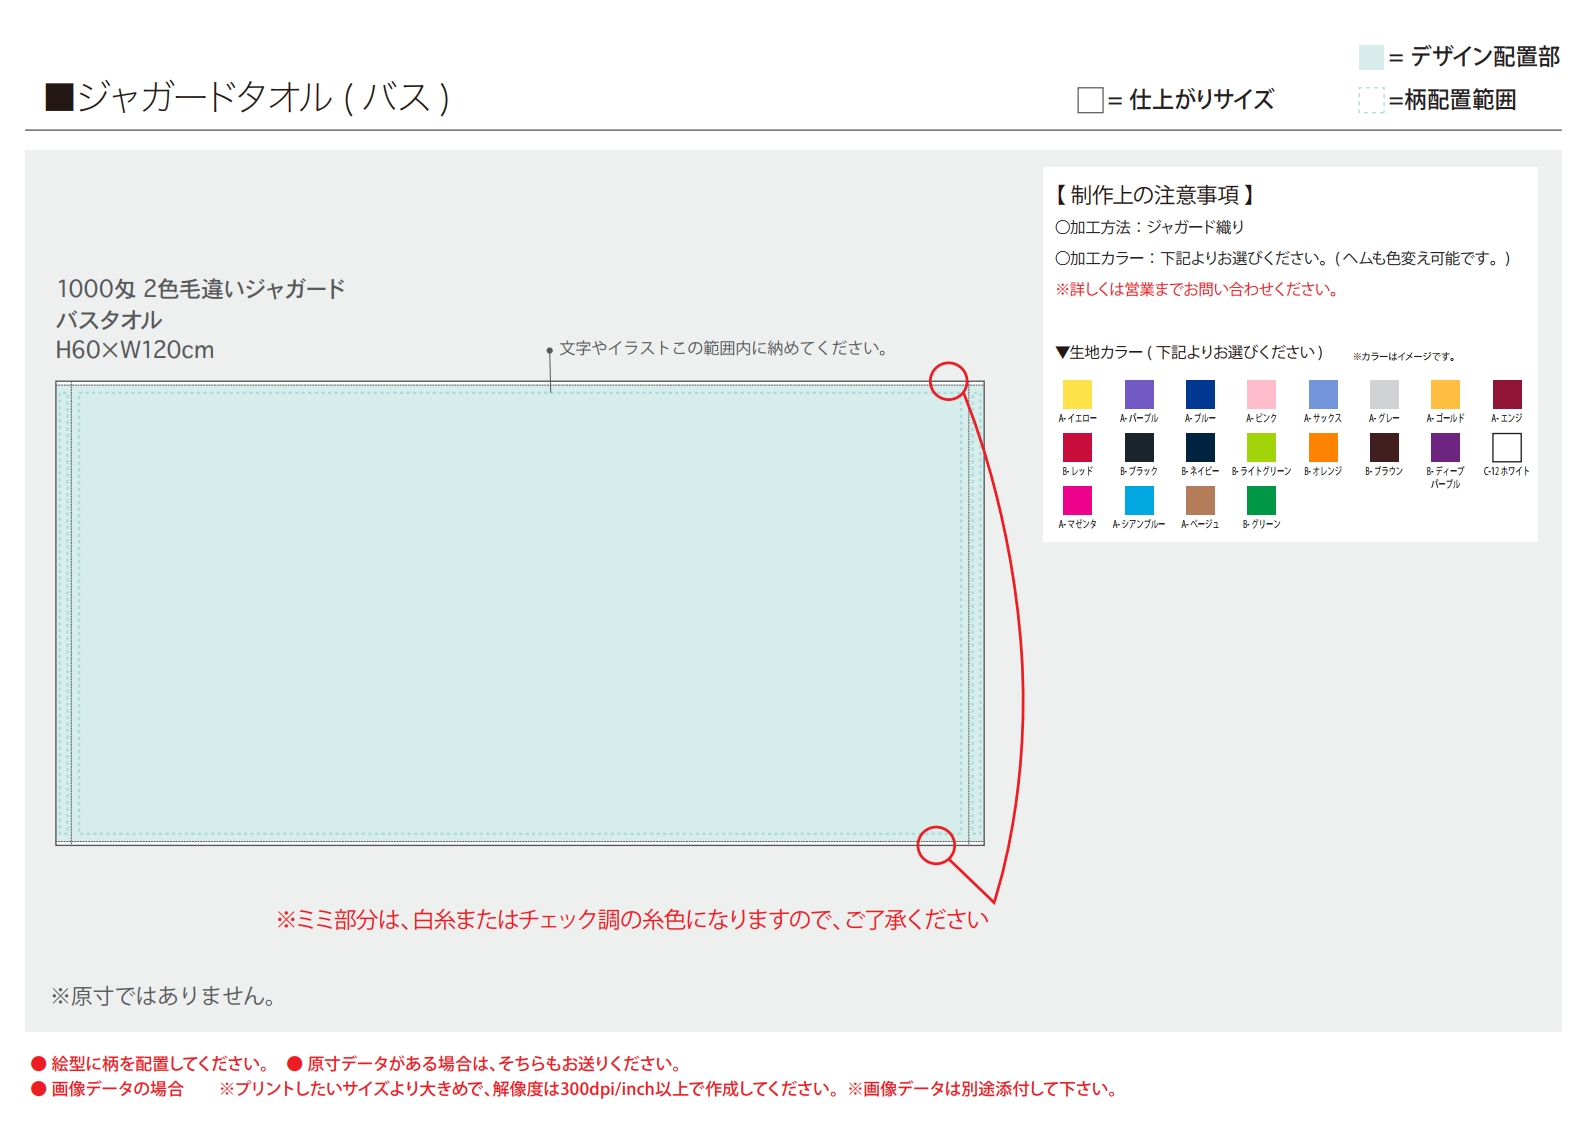Click the バスタオル label
The width and height of the screenshot is (1587, 1122).
[x=109, y=320]
